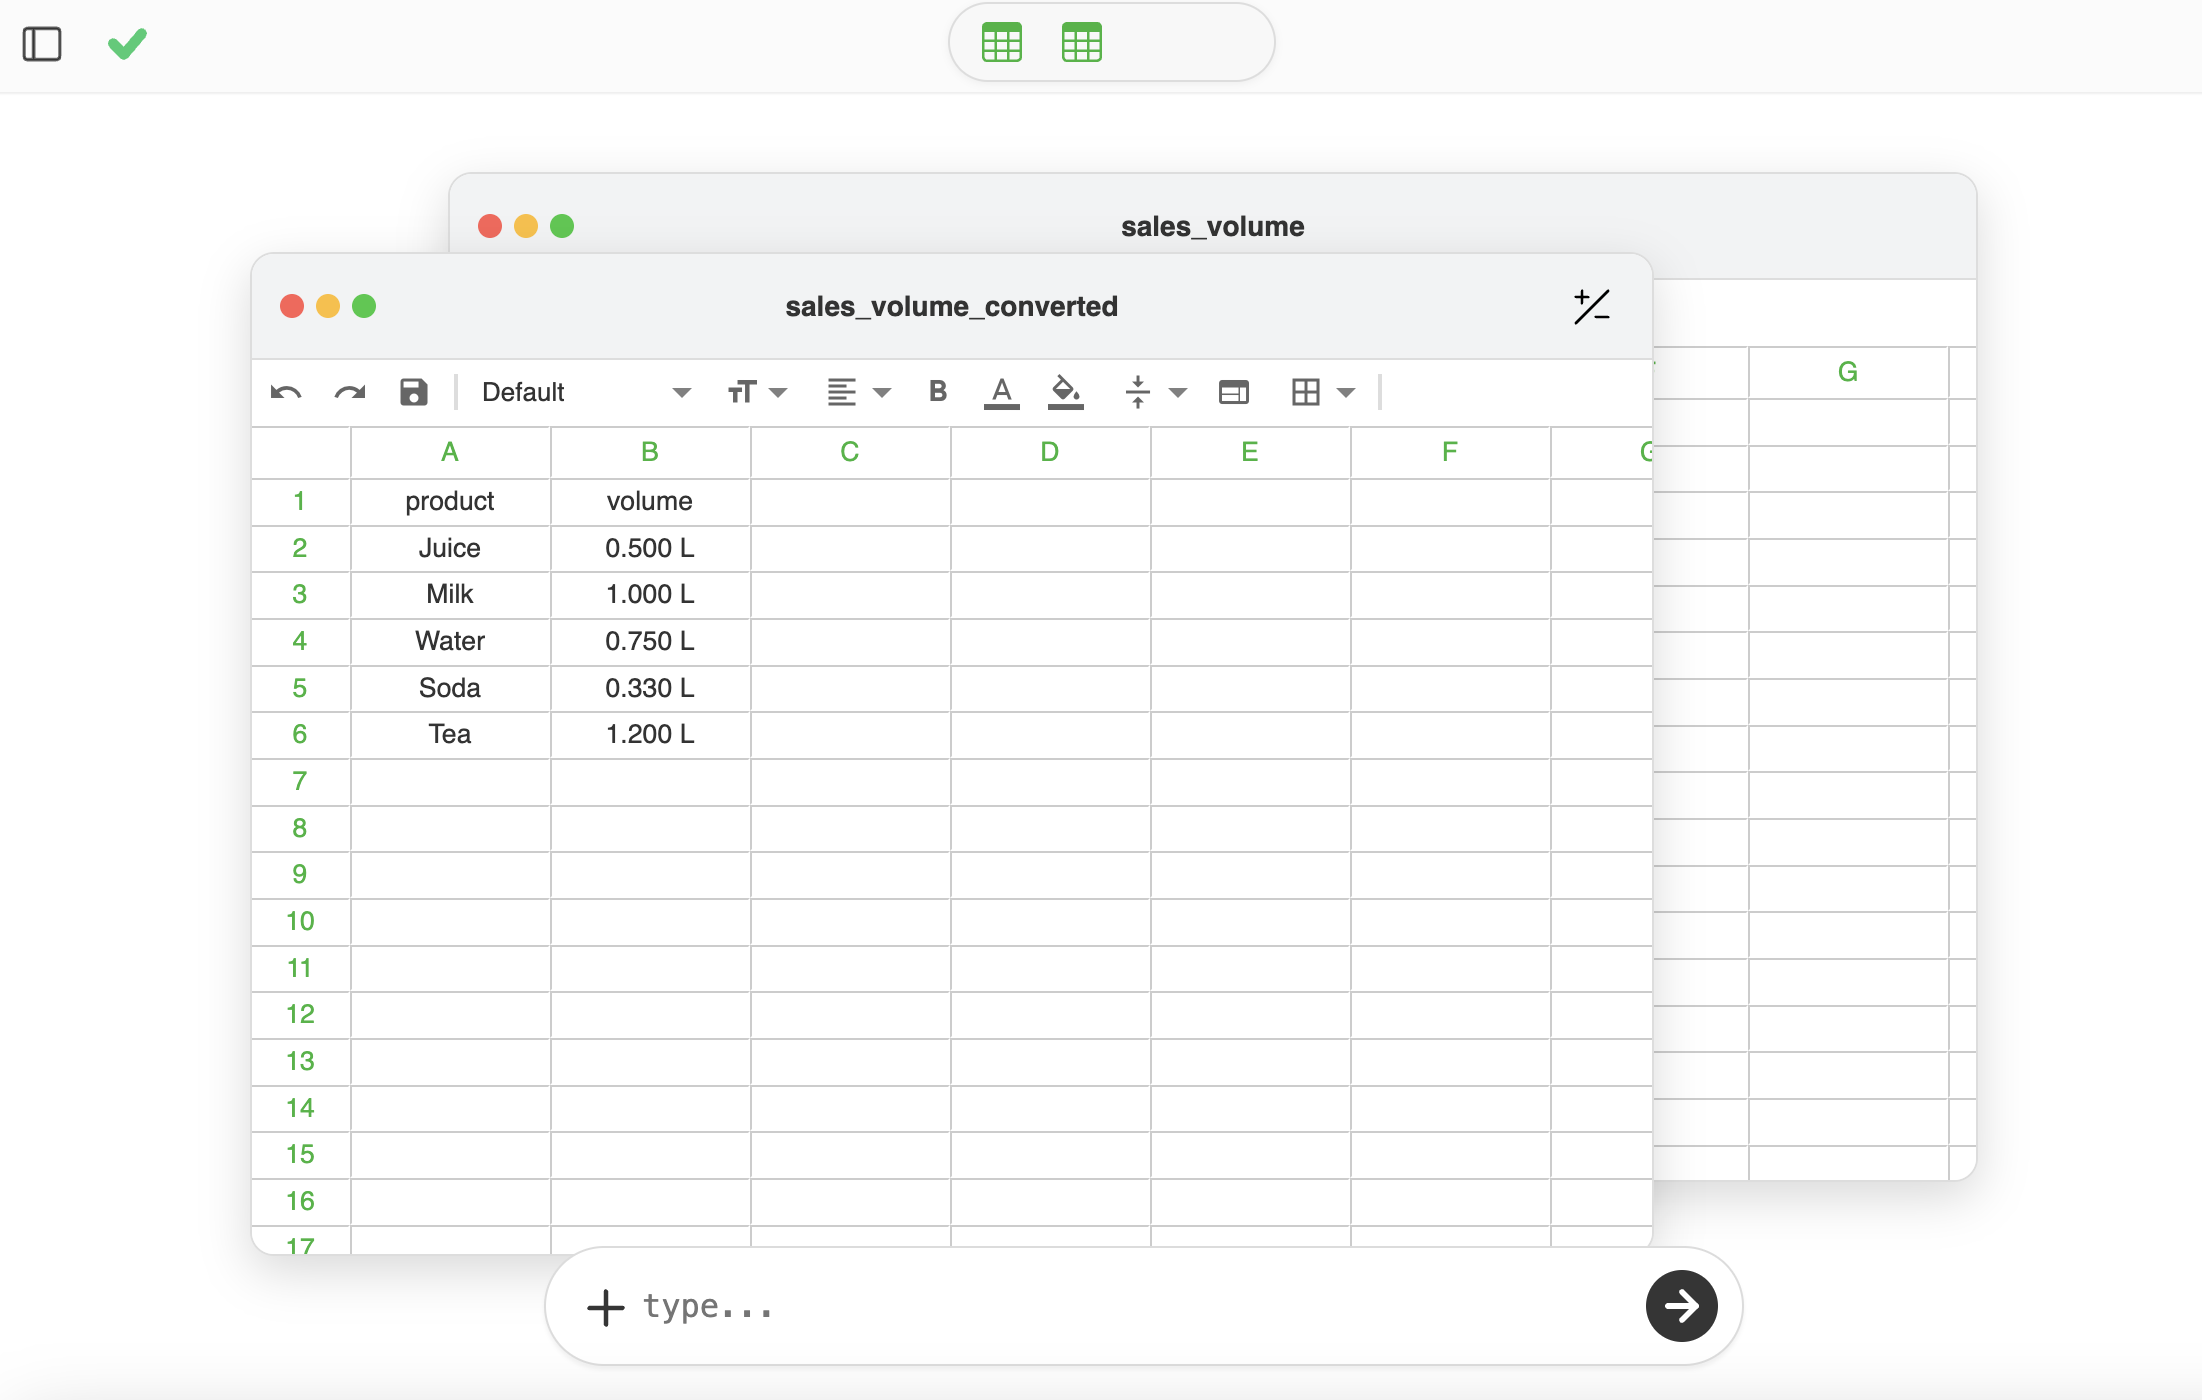The image size is (2202, 1400).
Task: Click the 'volume' header cell
Action: pyautogui.click(x=650, y=501)
